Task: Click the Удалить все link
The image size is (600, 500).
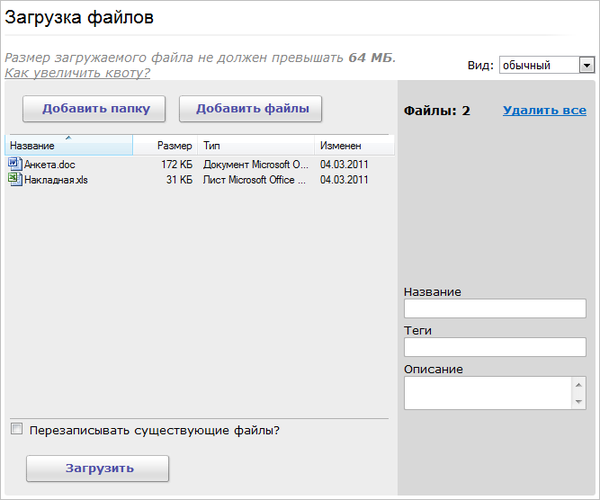Action: coord(544,110)
